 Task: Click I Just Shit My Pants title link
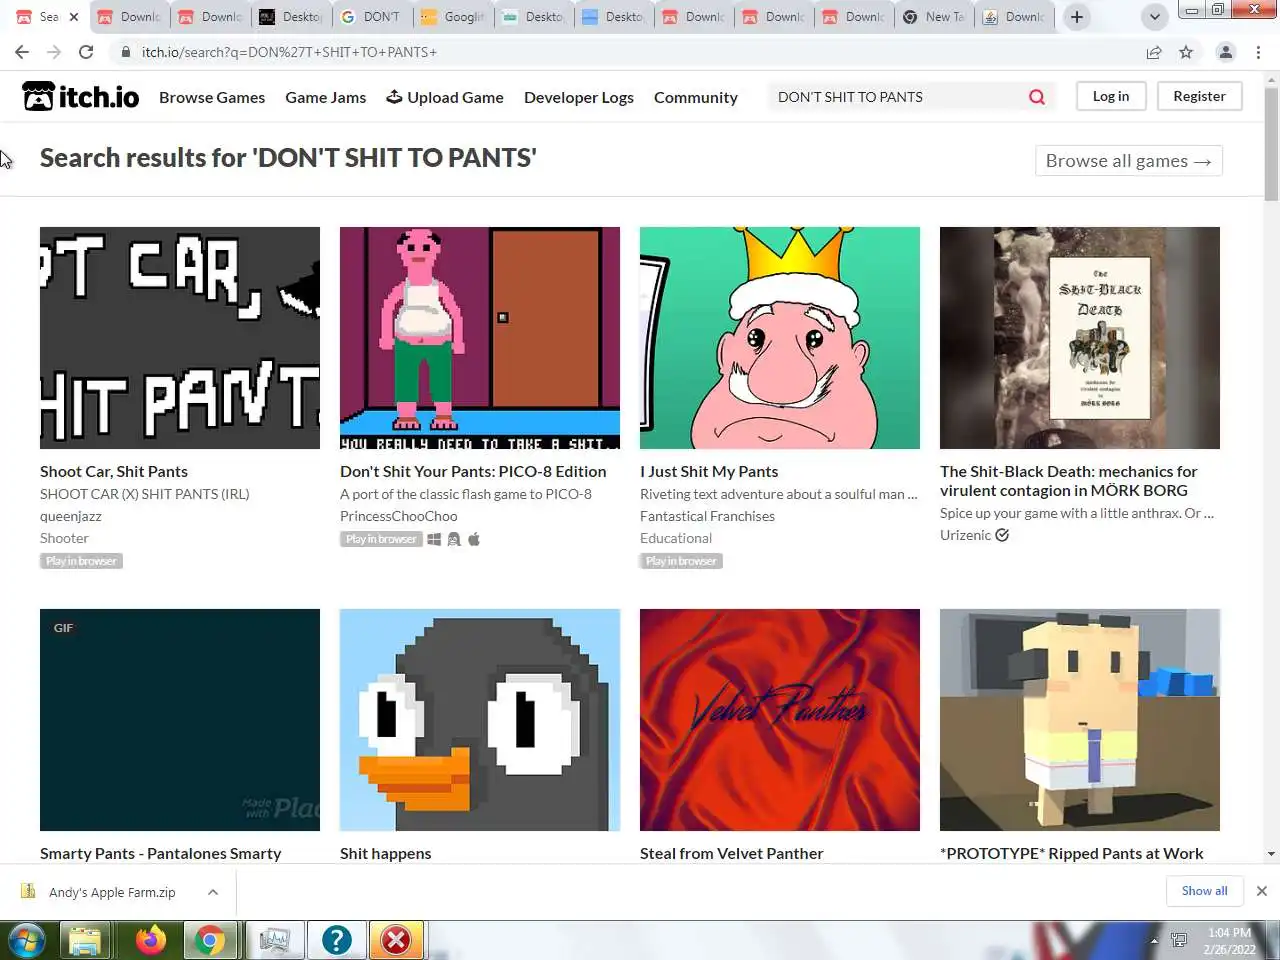pyautogui.click(x=709, y=471)
